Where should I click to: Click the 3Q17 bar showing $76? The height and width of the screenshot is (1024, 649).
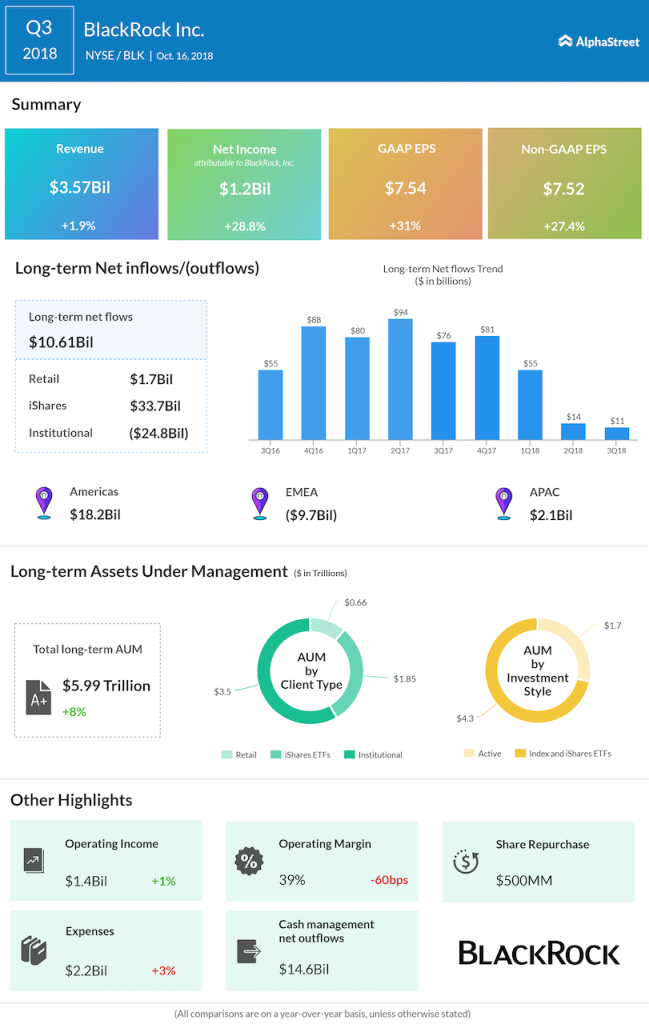443,391
